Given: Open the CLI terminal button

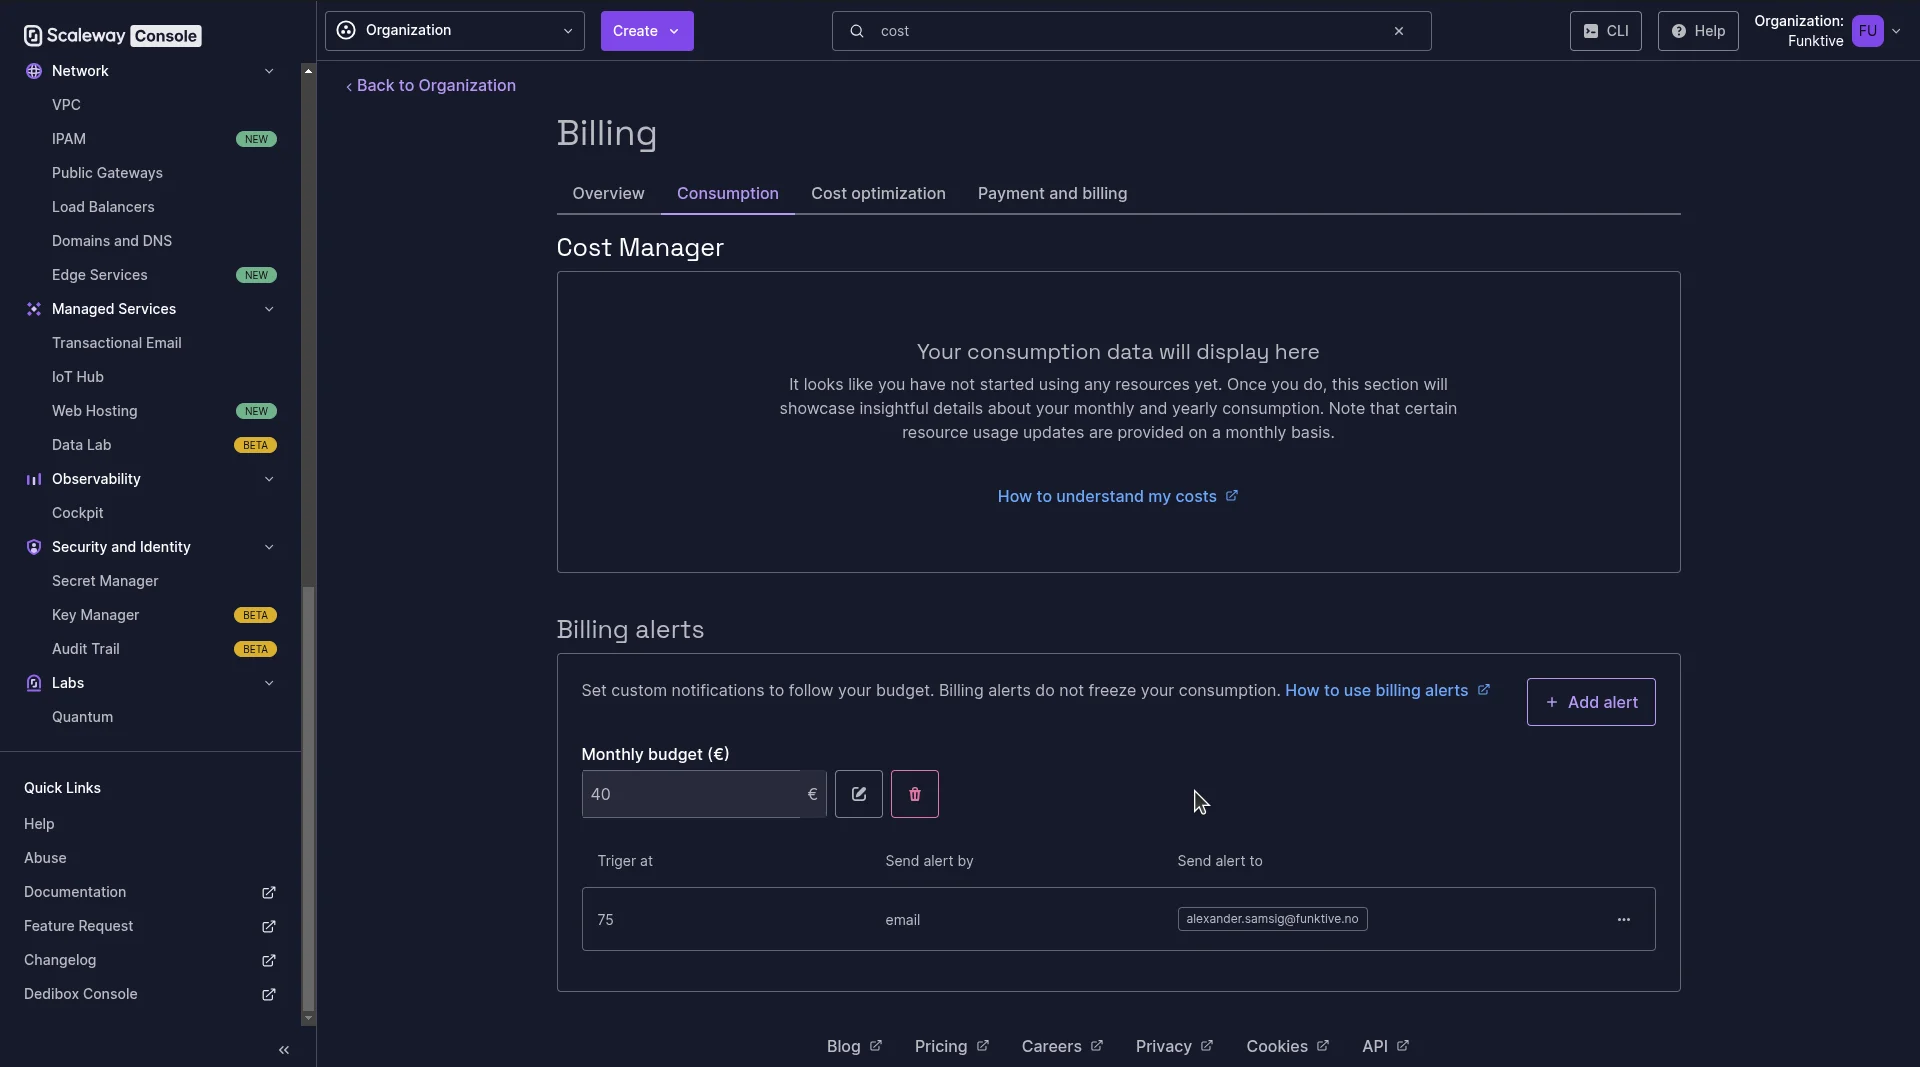Looking at the screenshot, I should 1605,31.
